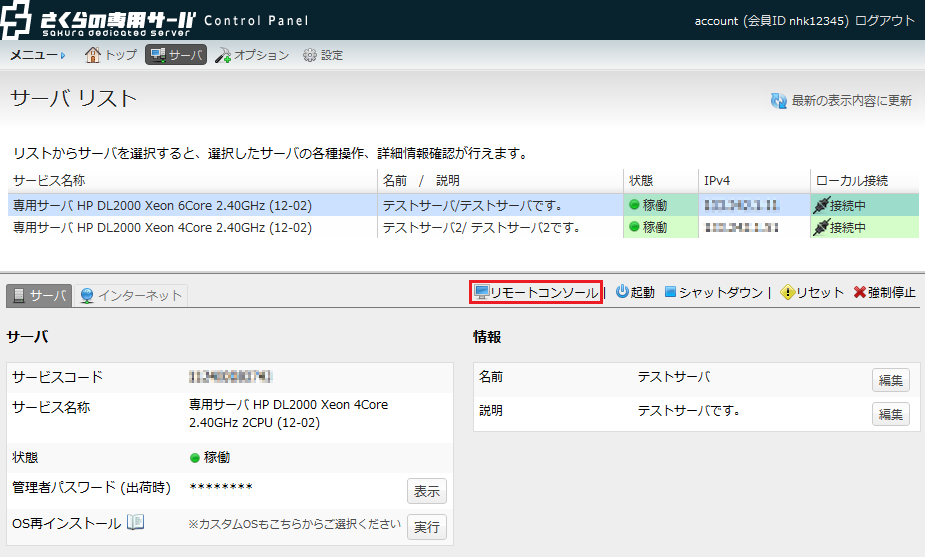Launch the リモートコンソール

536,292
